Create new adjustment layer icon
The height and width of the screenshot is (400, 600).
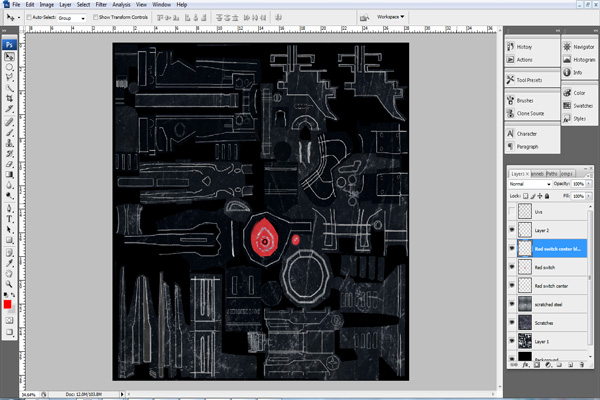pyautogui.click(x=548, y=365)
